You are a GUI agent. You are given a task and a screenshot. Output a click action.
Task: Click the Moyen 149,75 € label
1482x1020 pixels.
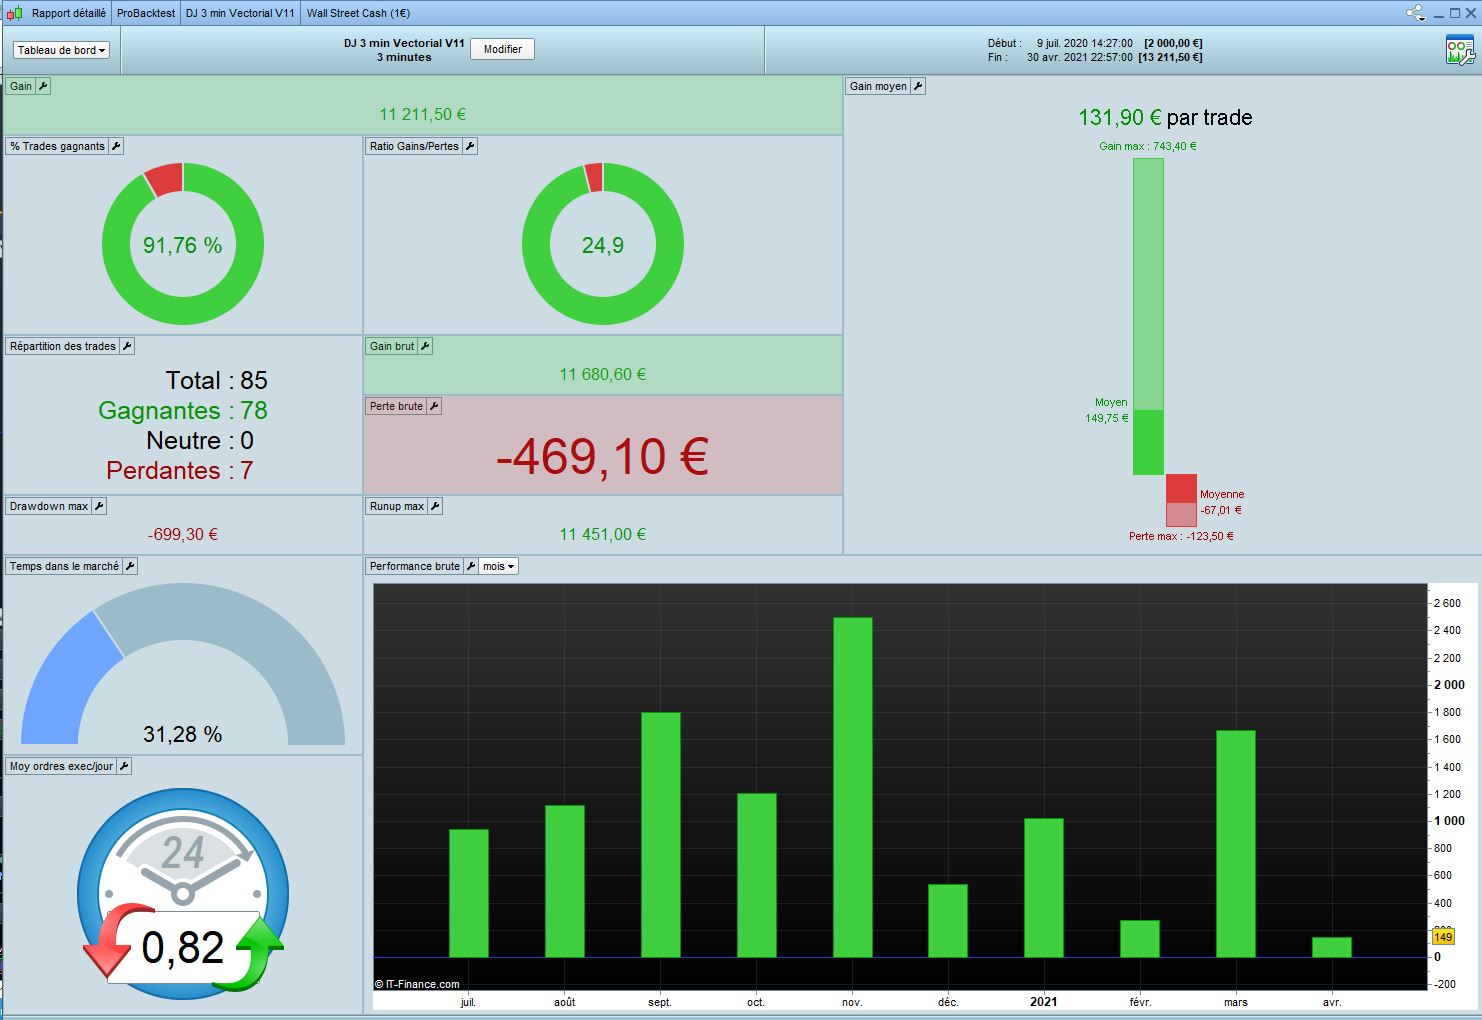pos(1107,410)
